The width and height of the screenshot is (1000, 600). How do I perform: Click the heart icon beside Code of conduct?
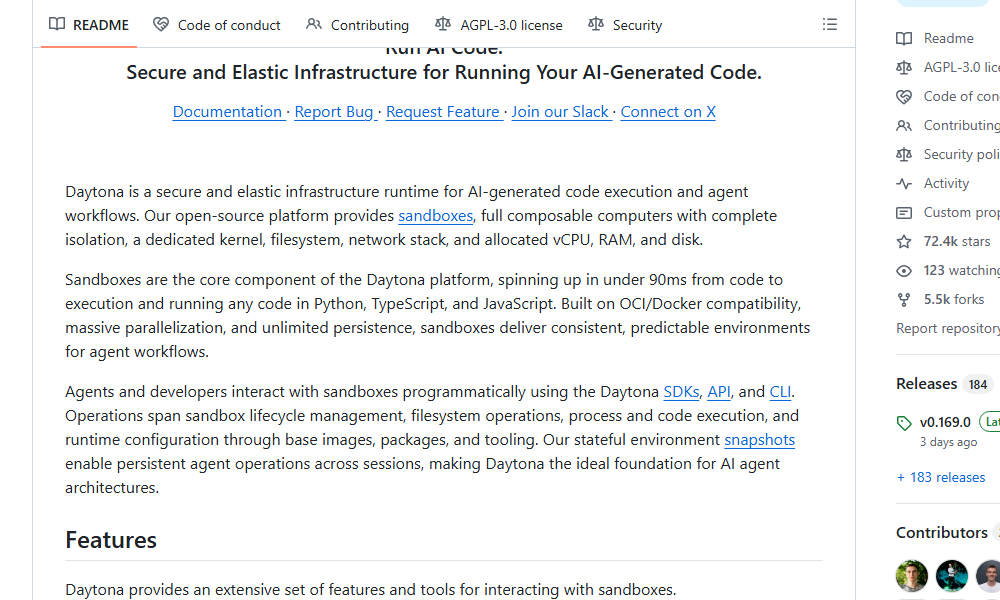pyautogui.click(x=160, y=24)
